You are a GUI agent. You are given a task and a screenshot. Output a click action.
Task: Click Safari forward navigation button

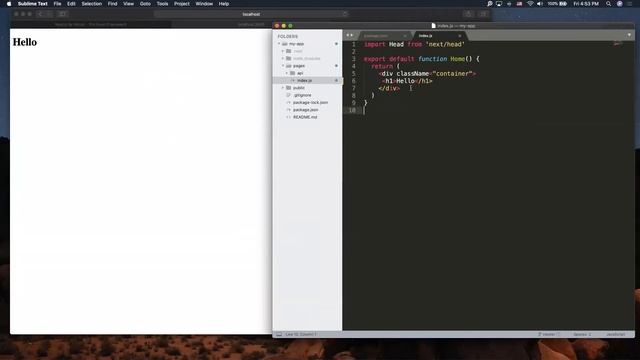49,14
